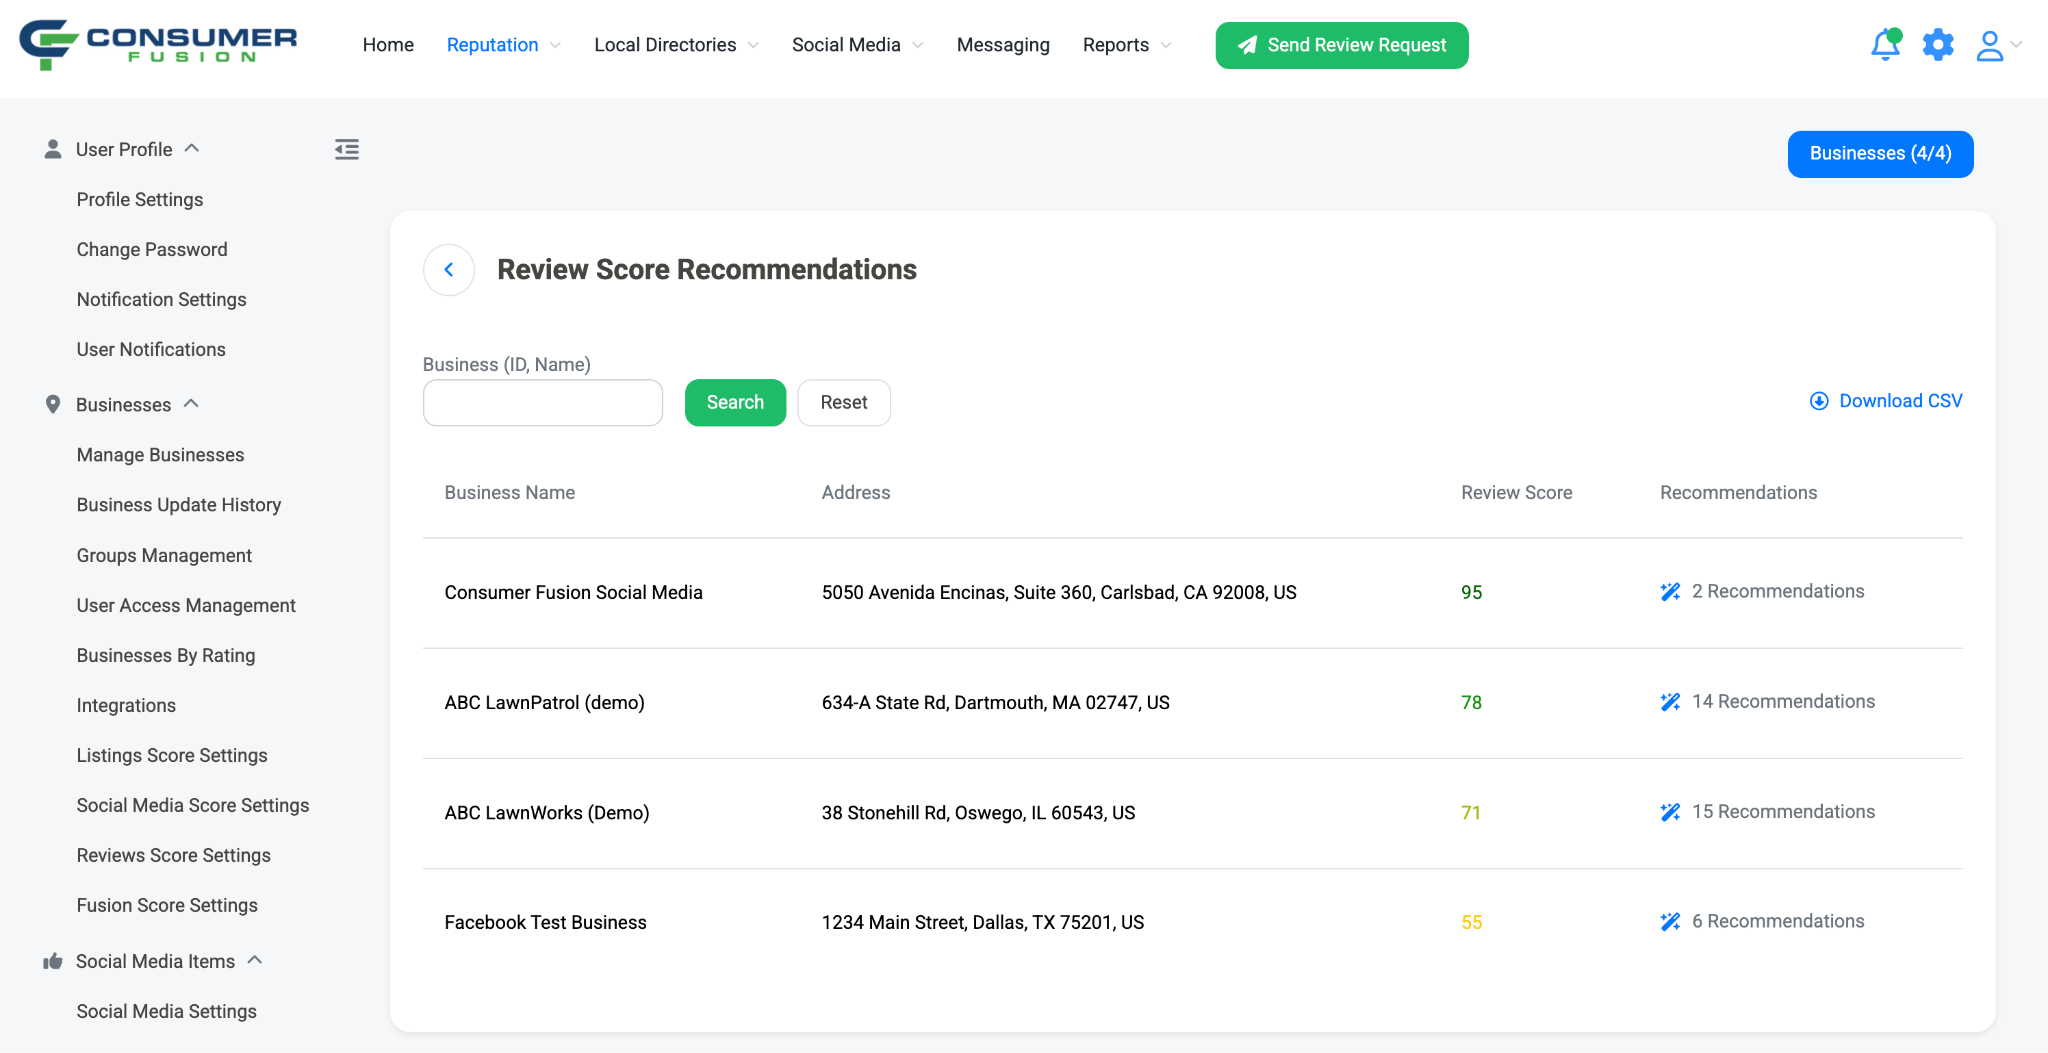The height and width of the screenshot is (1053, 2048).
Task: Open Reviews Score Settings
Action: [174, 855]
